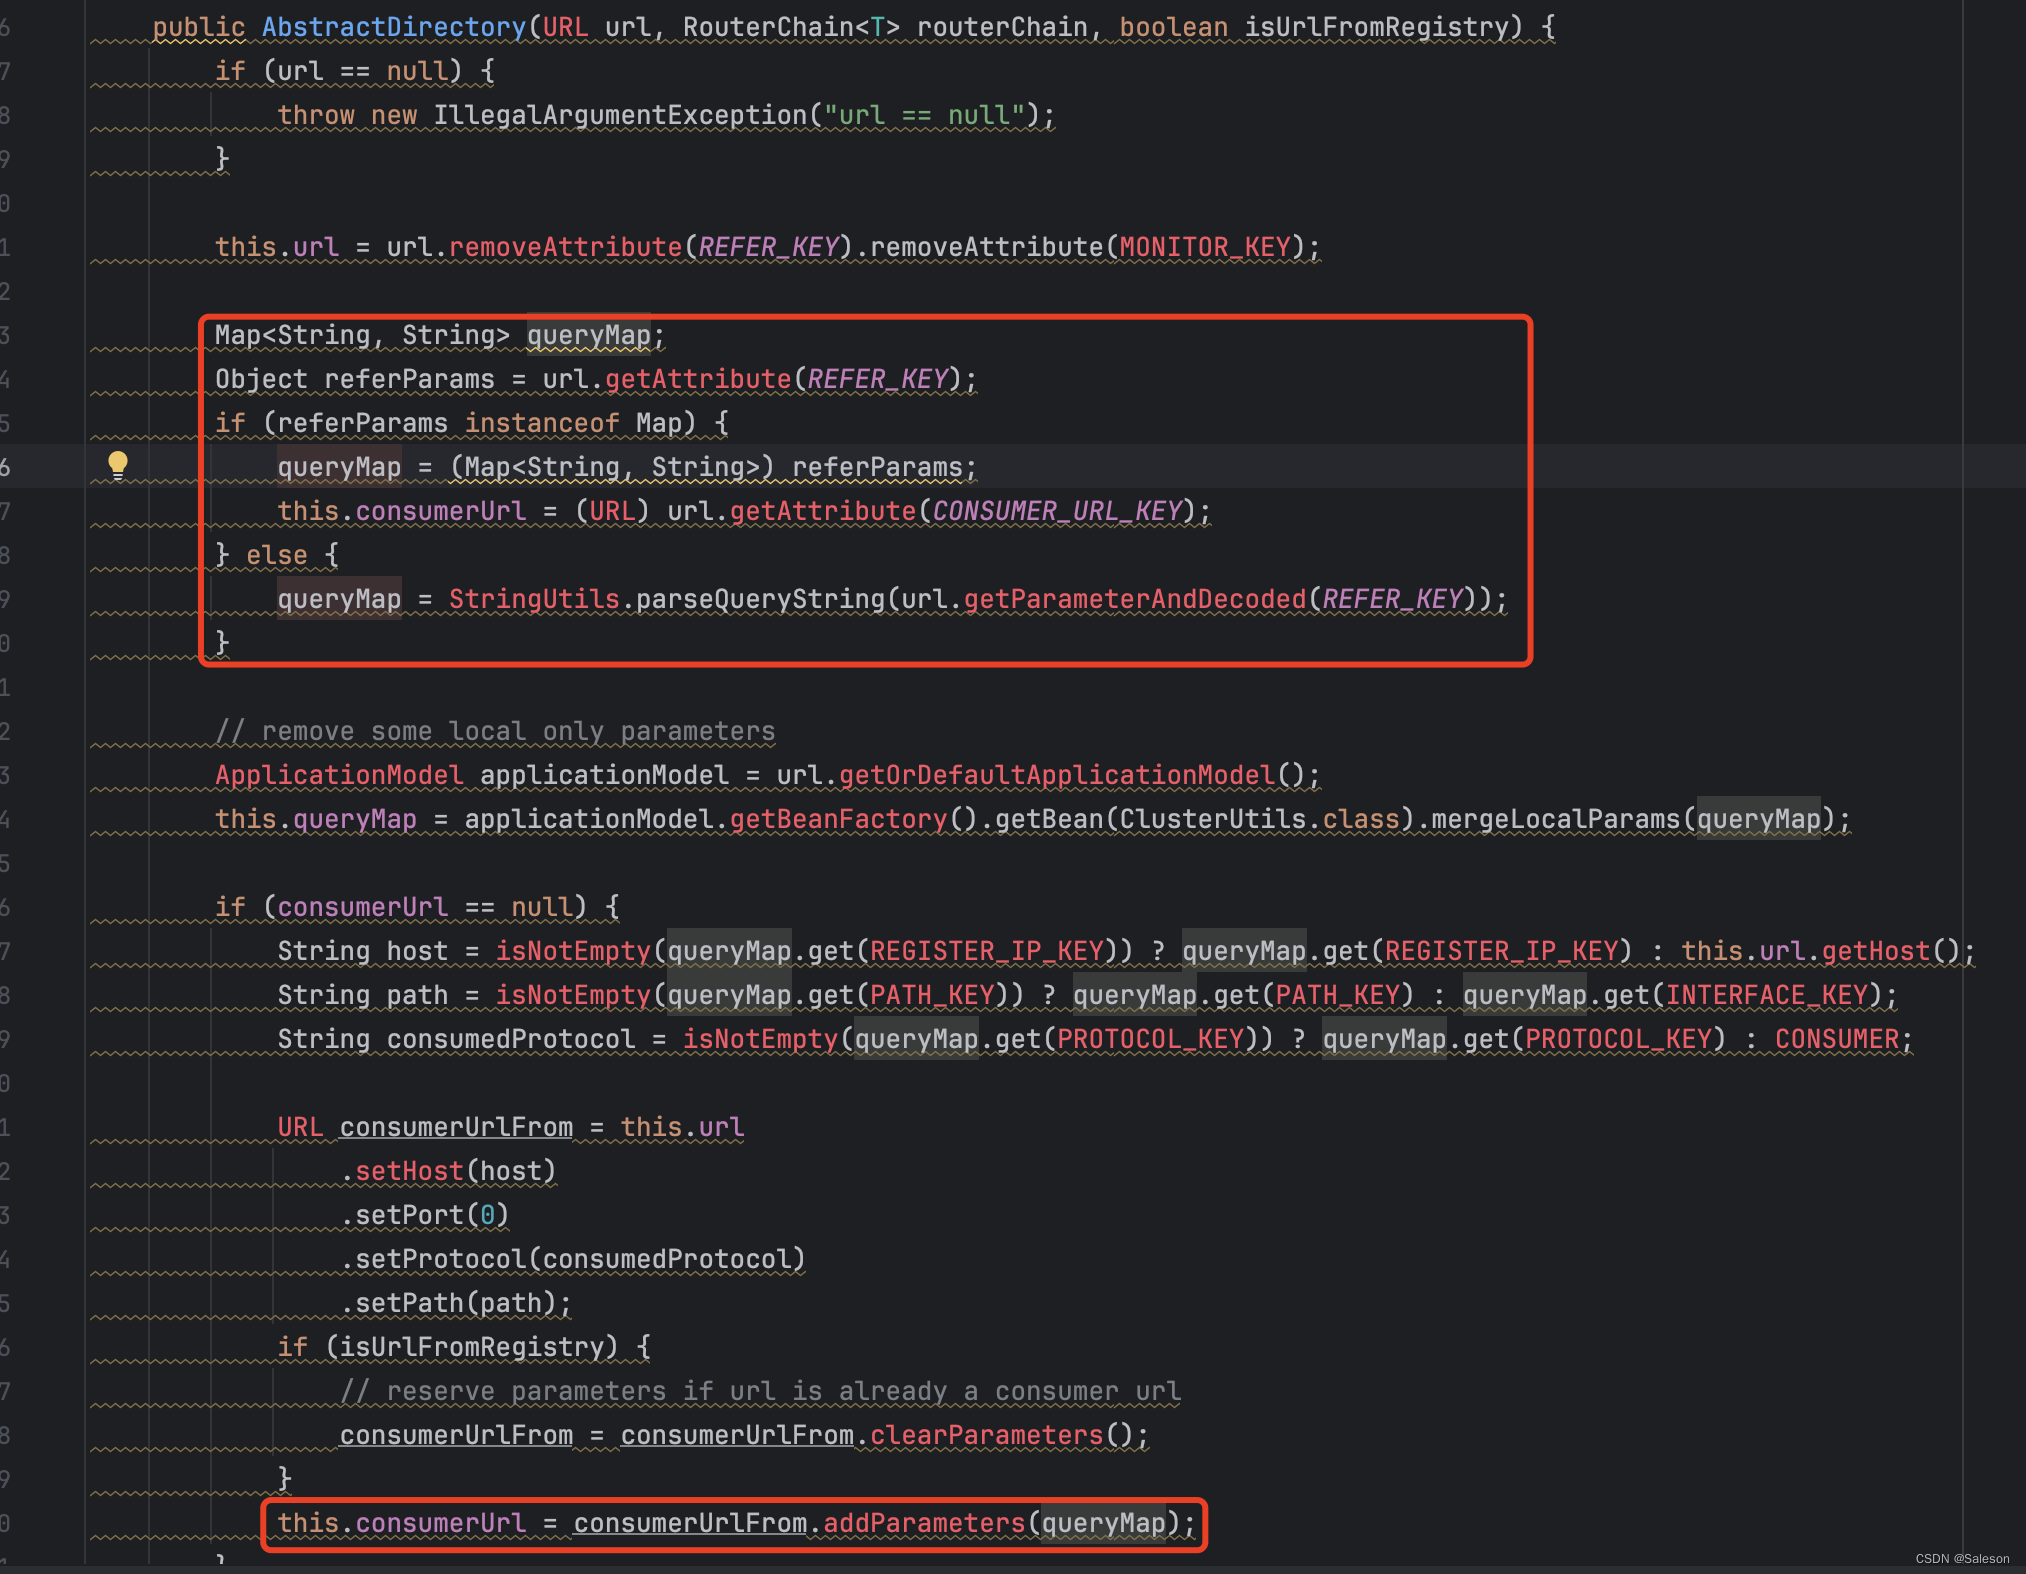Image resolution: width=2026 pixels, height=1574 pixels.
Task: Click the "url == null" string literal
Action: (924, 115)
